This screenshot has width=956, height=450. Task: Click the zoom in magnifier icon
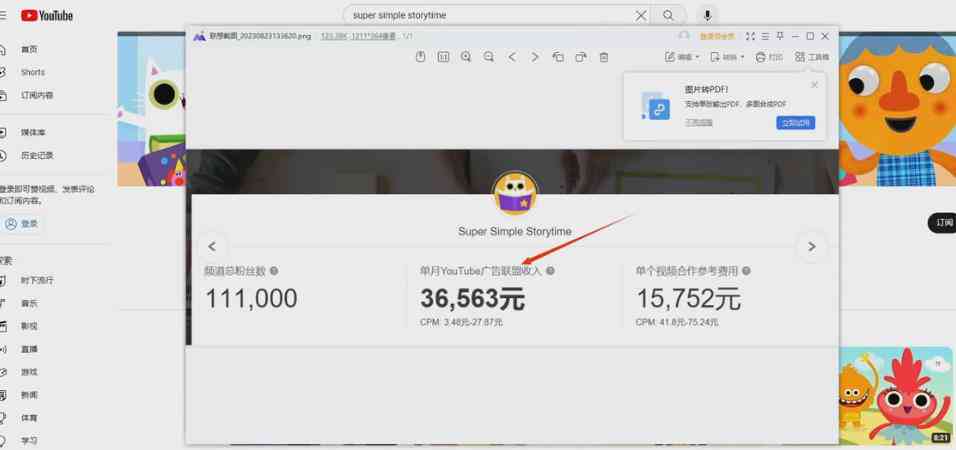pyautogui.click(x=466, y=57)
